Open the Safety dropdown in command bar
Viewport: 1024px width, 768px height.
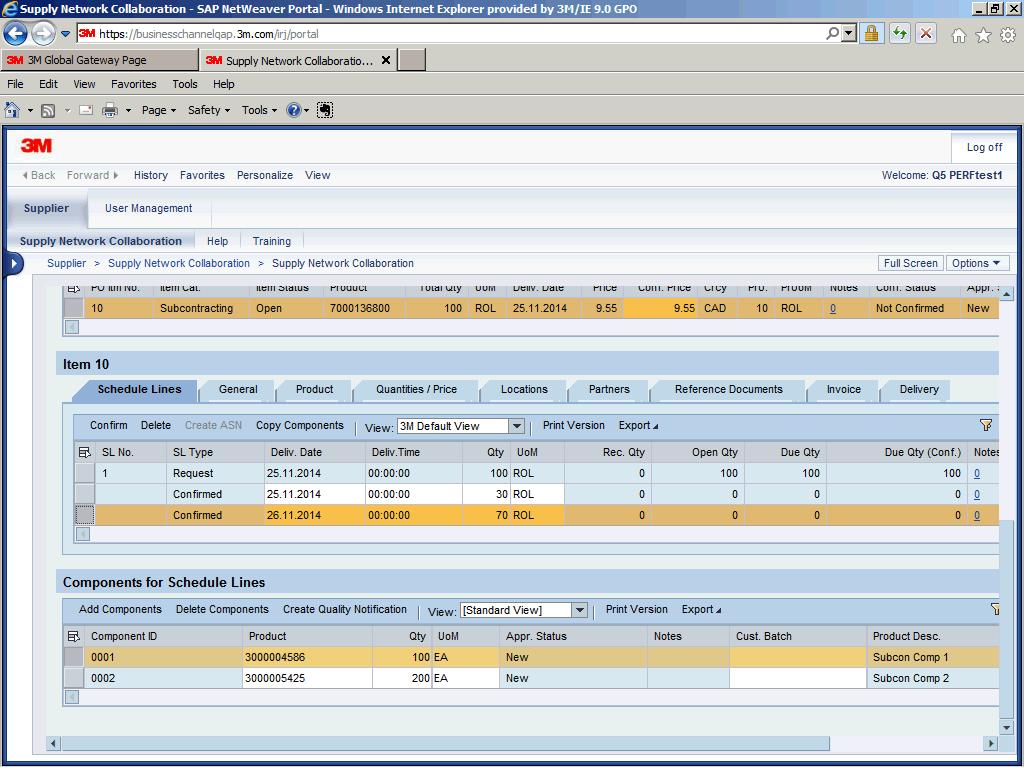pyautogui.click(x=209, y=110)
